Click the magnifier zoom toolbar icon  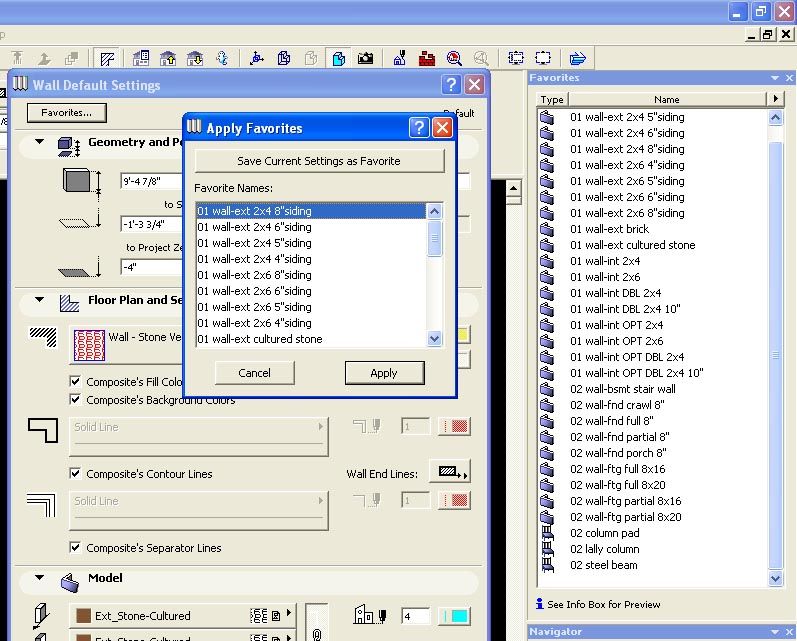click(454, 58)
